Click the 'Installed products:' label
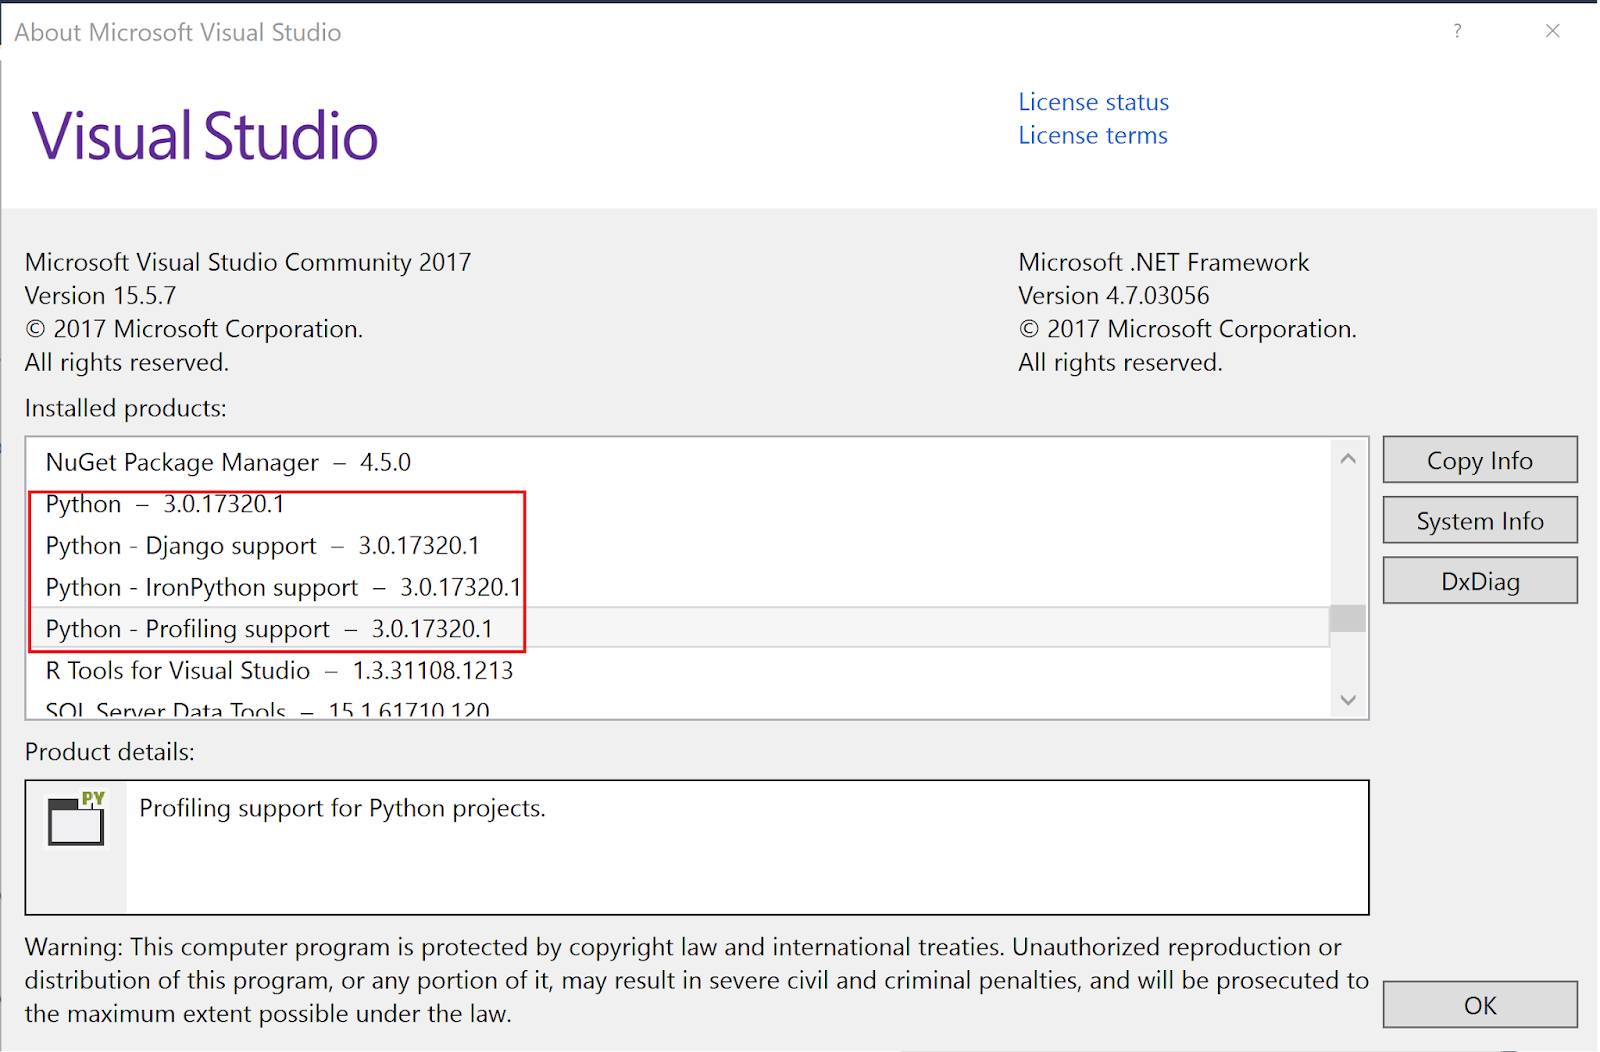The image size is (1600, 1052). [125, 408]
